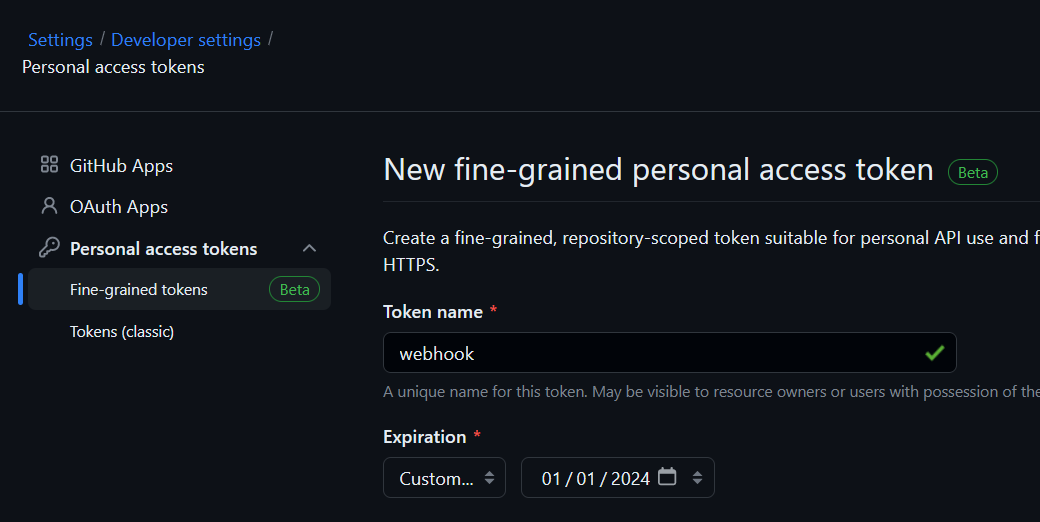Click the green checkmark in Token name field

click(935, 353)
